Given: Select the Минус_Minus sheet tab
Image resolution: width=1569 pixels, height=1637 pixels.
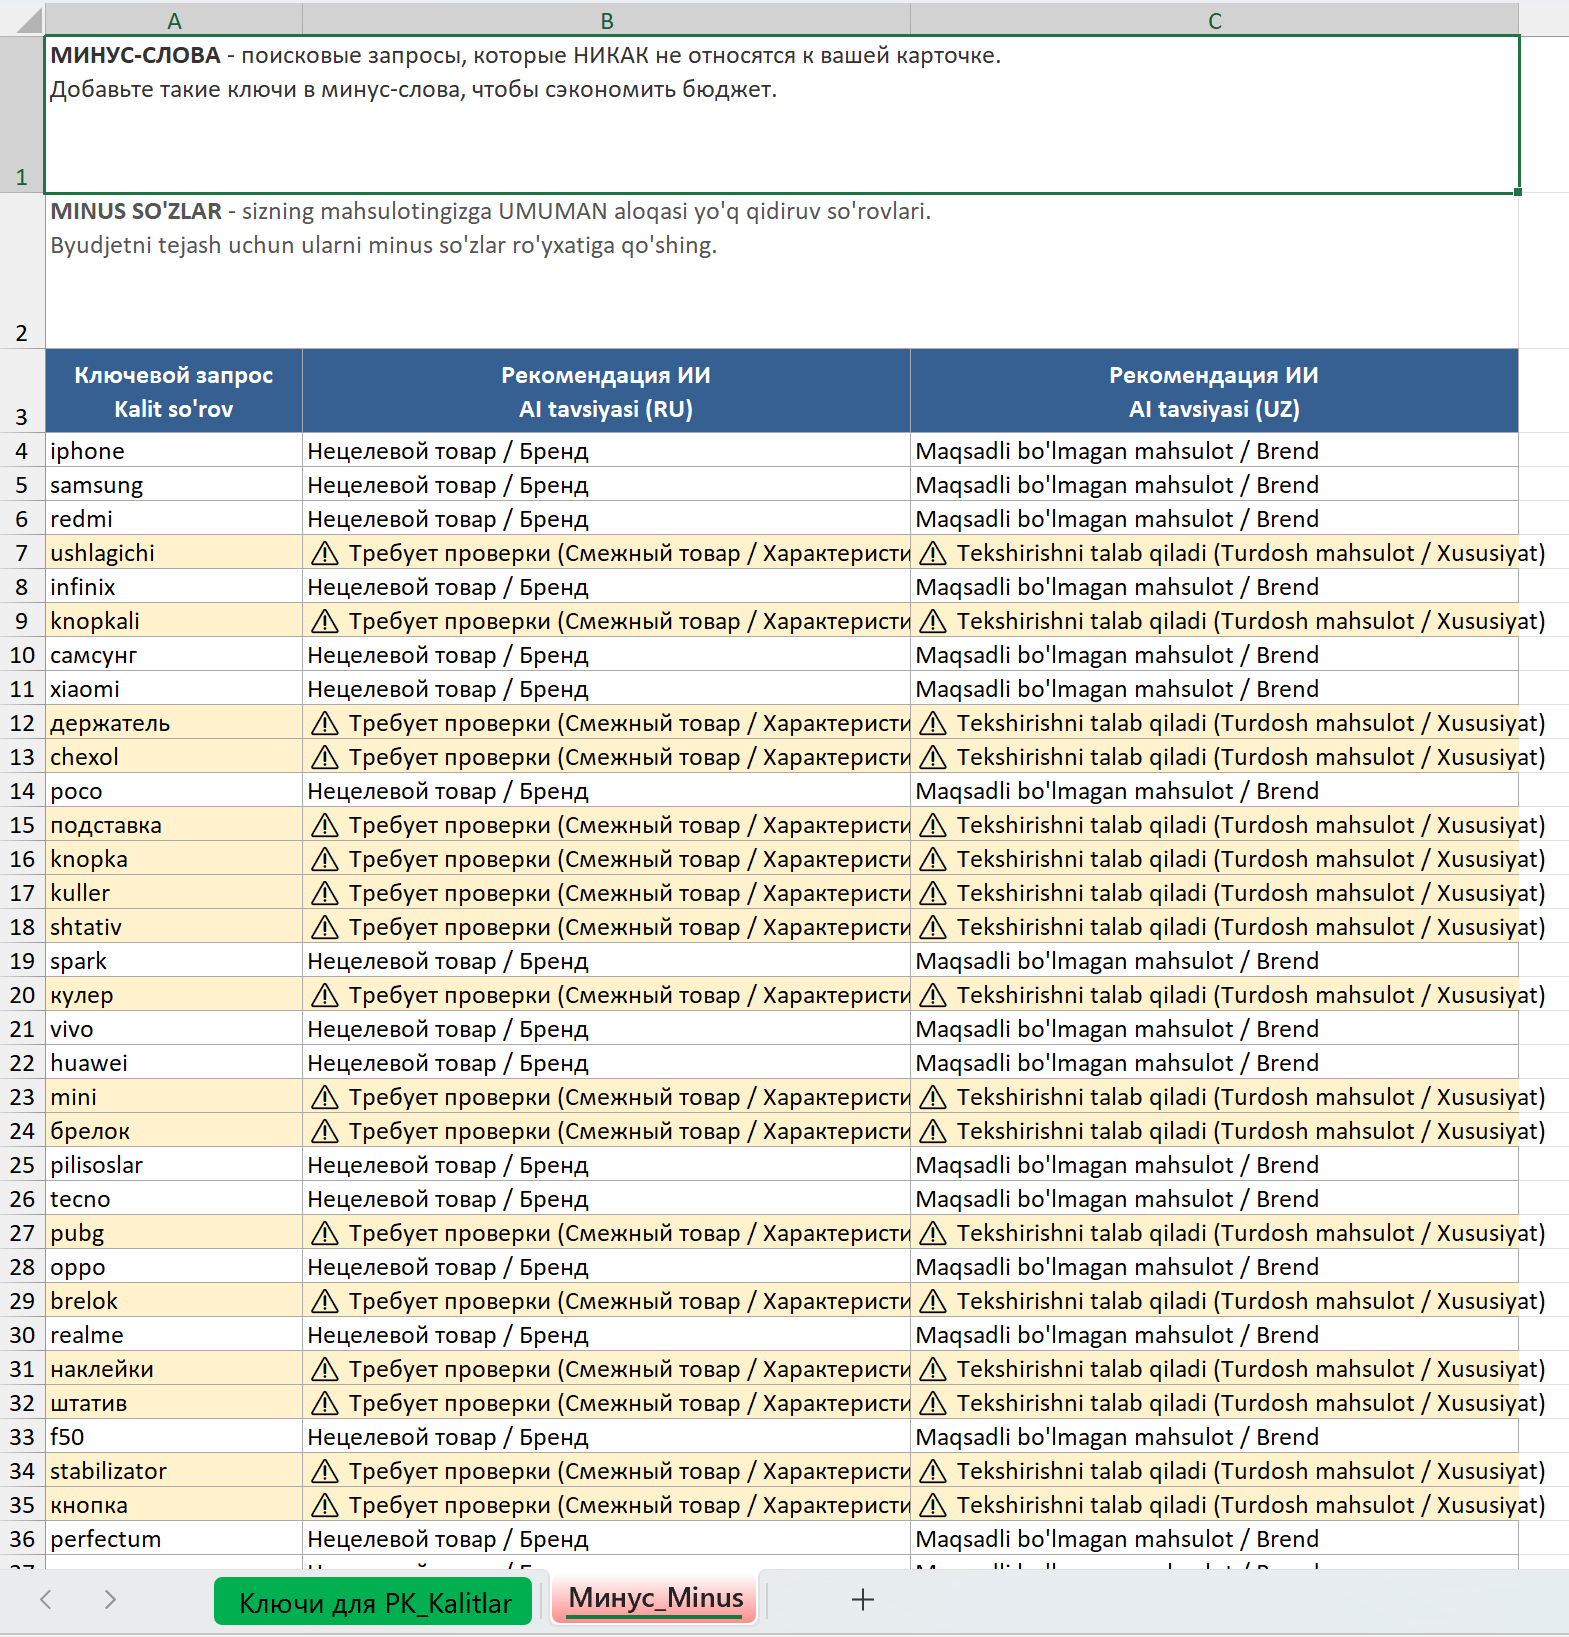Looking at the screenshot, I should pyautogui.click(x=655, y=1598).
